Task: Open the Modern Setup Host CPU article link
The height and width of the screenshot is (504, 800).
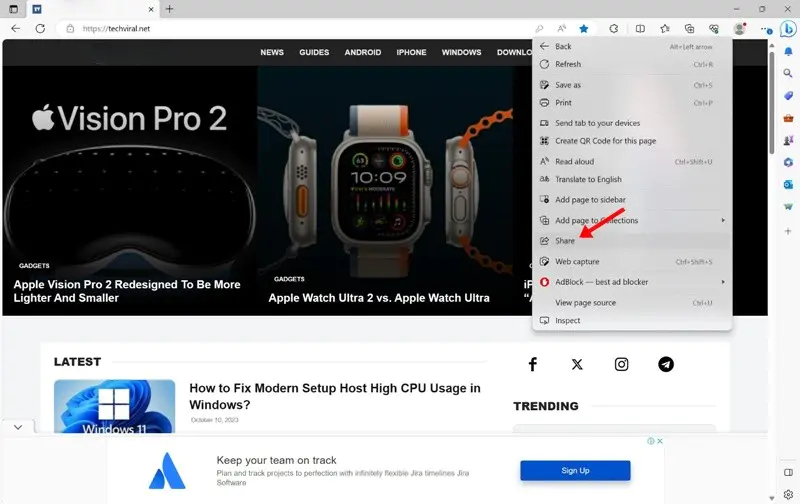Action: (x=335, y=396)
